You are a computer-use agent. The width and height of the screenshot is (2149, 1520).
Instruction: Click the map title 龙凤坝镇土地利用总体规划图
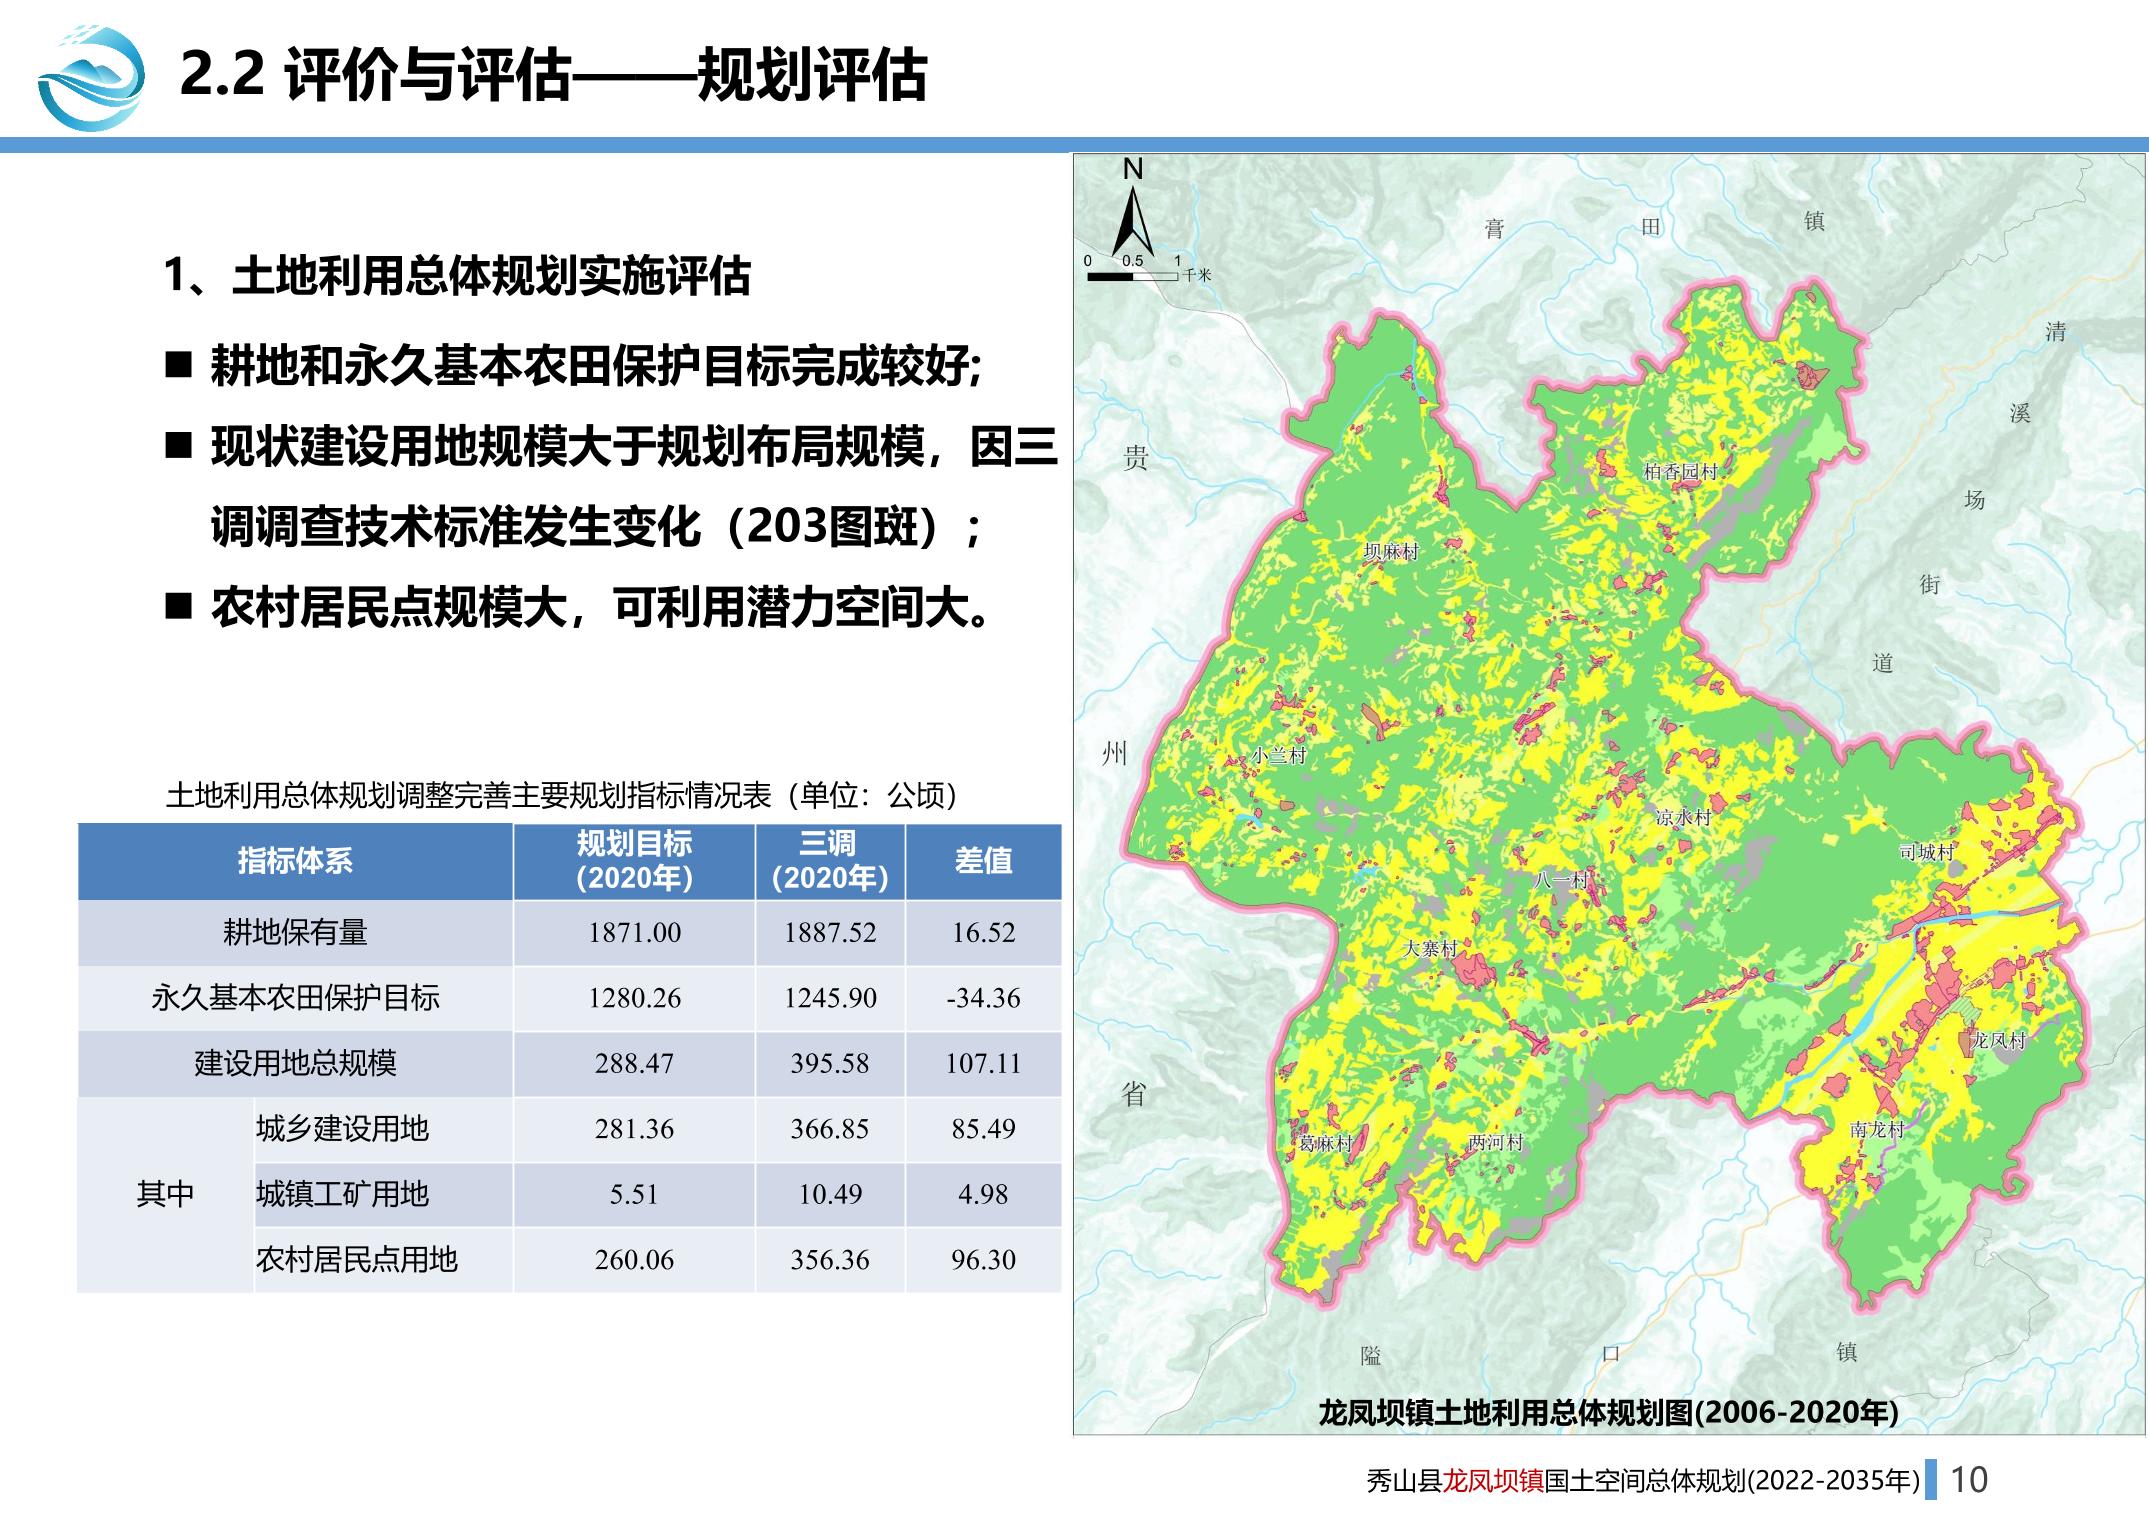[1608, 1411]
